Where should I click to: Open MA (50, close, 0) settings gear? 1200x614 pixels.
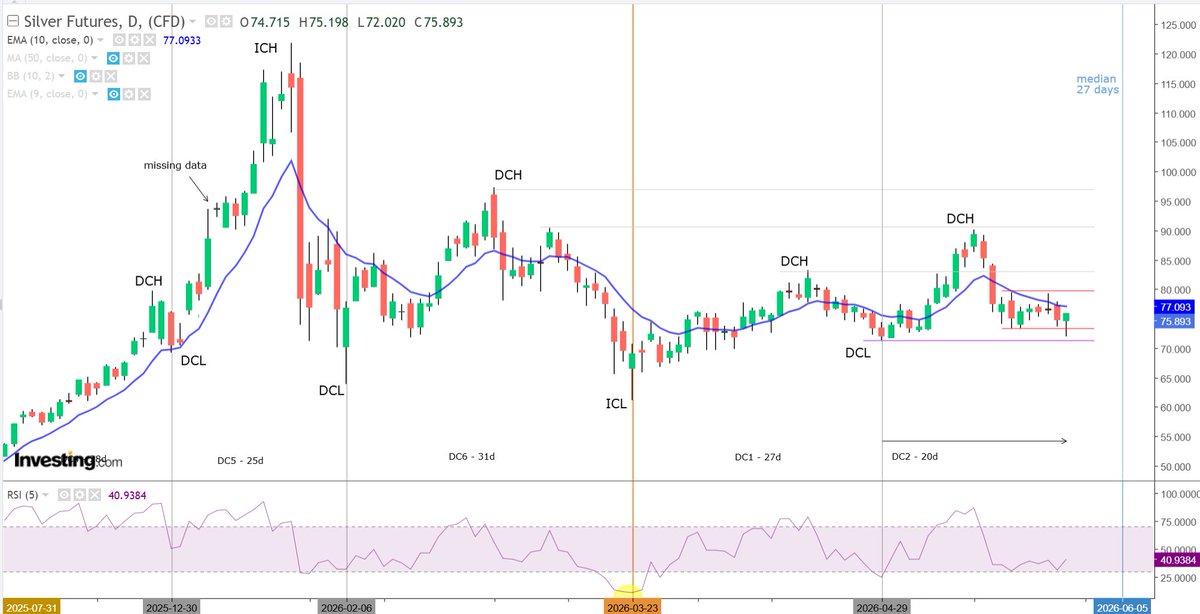[x=128, y=59]
